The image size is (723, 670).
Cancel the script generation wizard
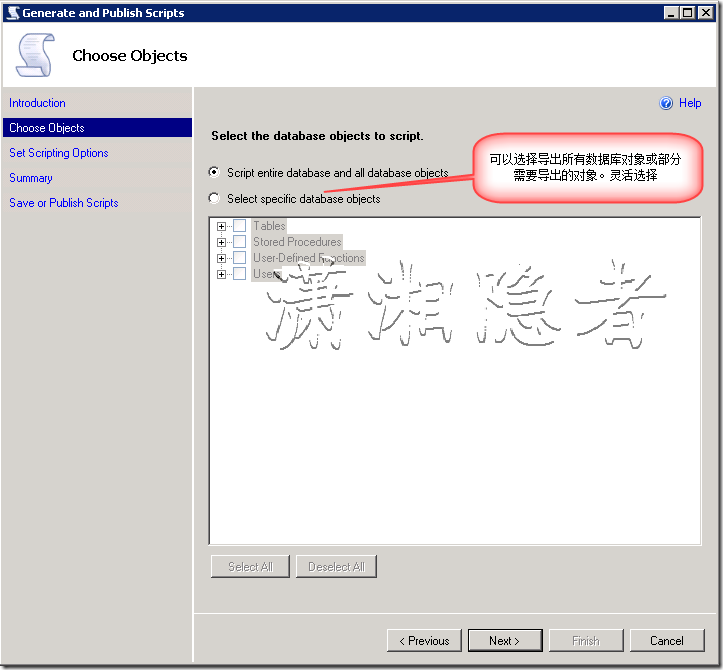(x=666, y=641)
